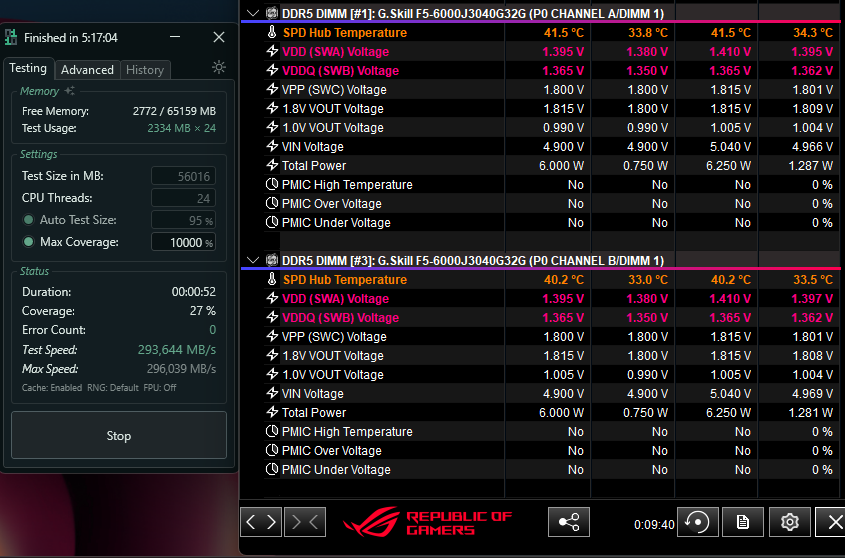Switch to the Advanced tab
The image size is (845, 558).
(87, 70)
